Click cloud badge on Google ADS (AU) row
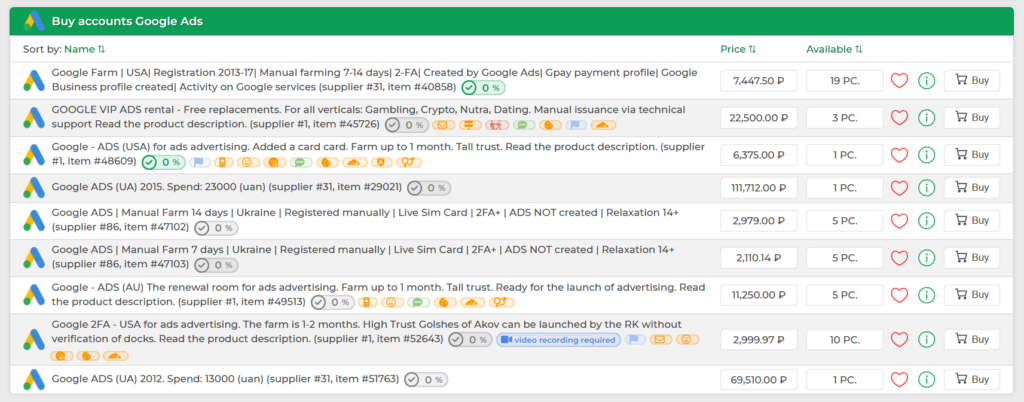The image size is (1024, 402). (472, 302)
